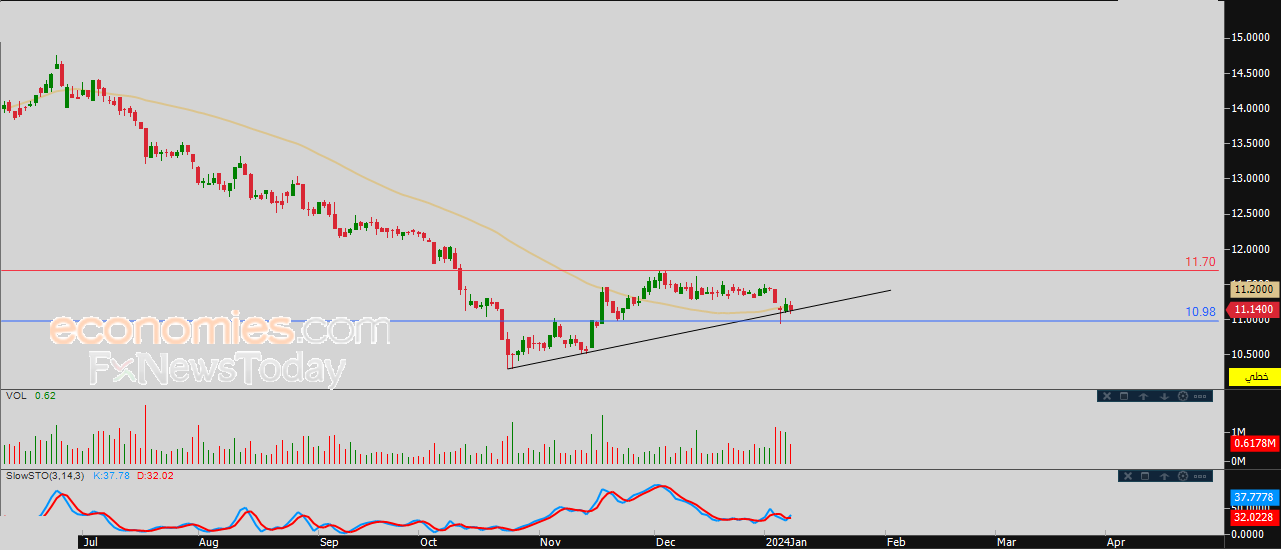Click the 13.0000 price axis label

coord(1253,178)
